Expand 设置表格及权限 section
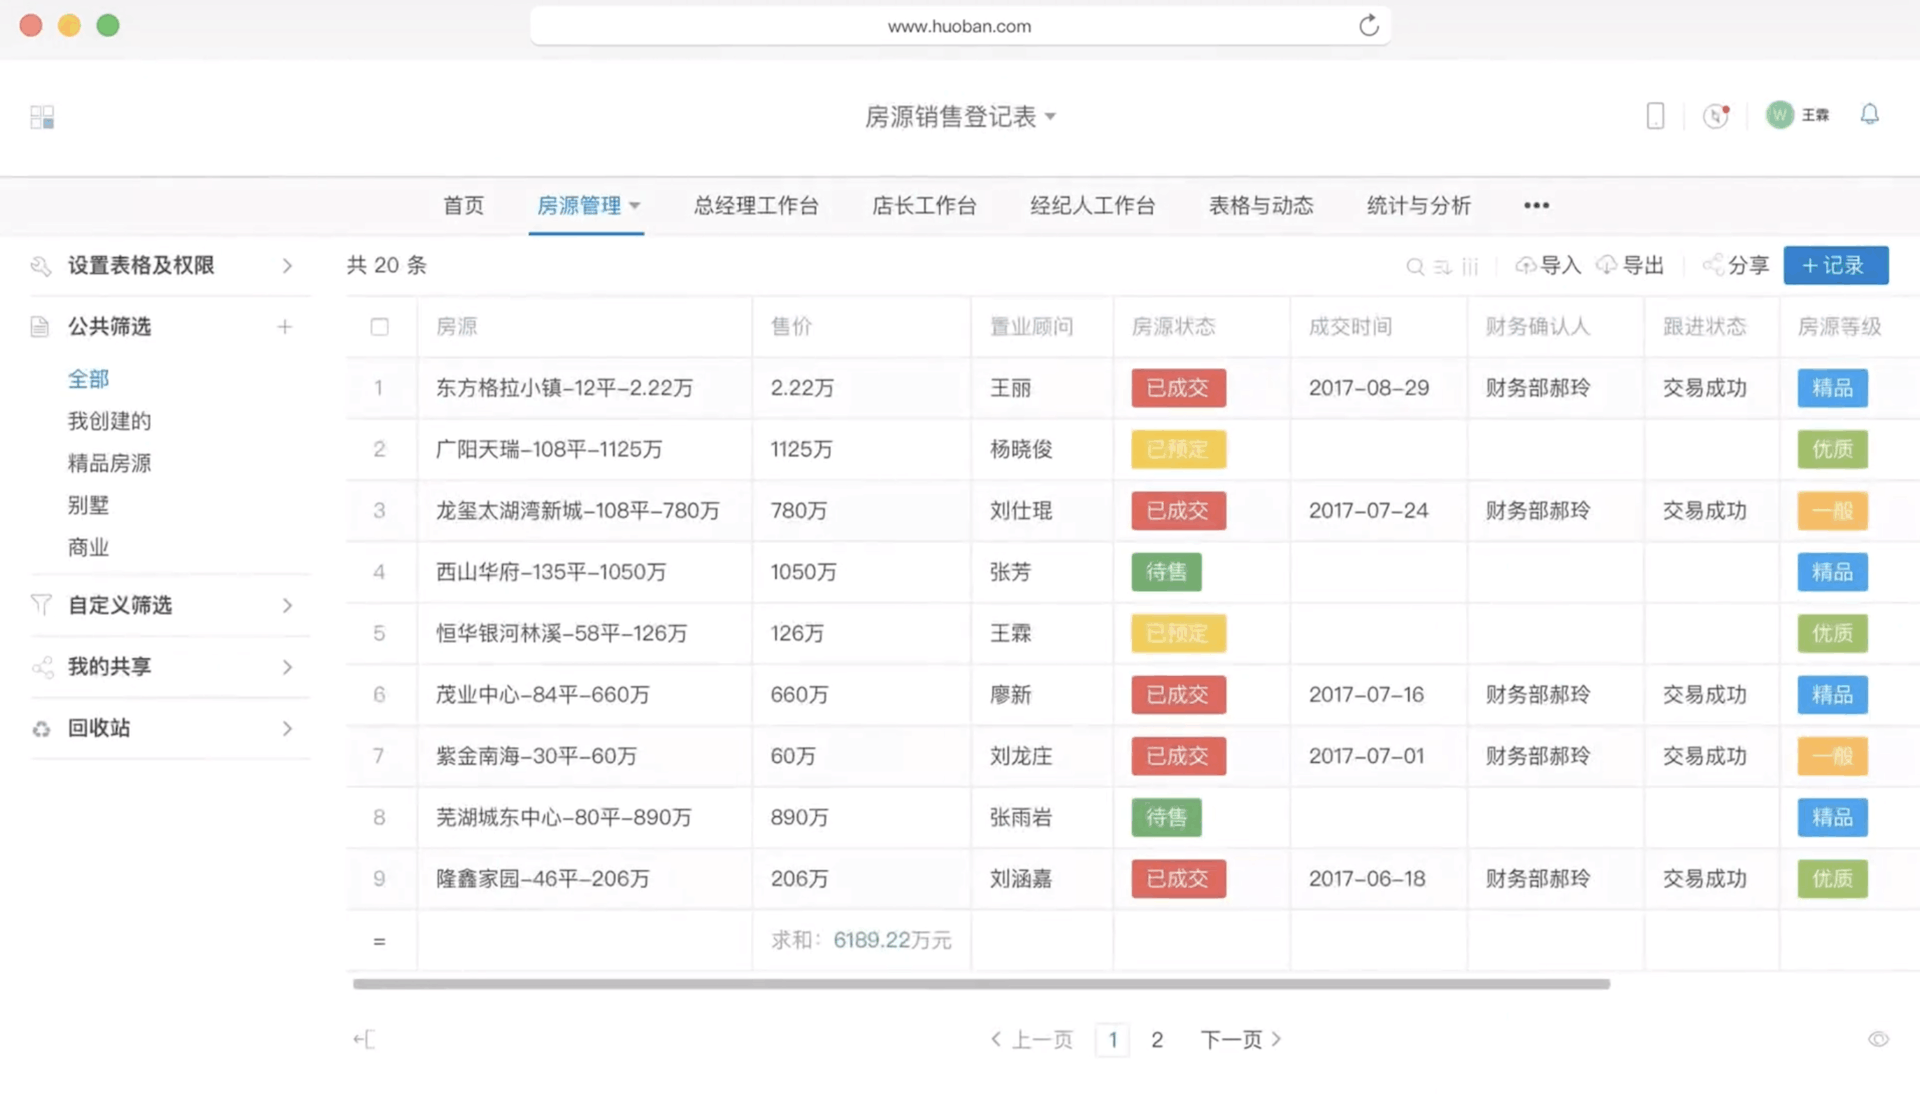 [287, 266]
